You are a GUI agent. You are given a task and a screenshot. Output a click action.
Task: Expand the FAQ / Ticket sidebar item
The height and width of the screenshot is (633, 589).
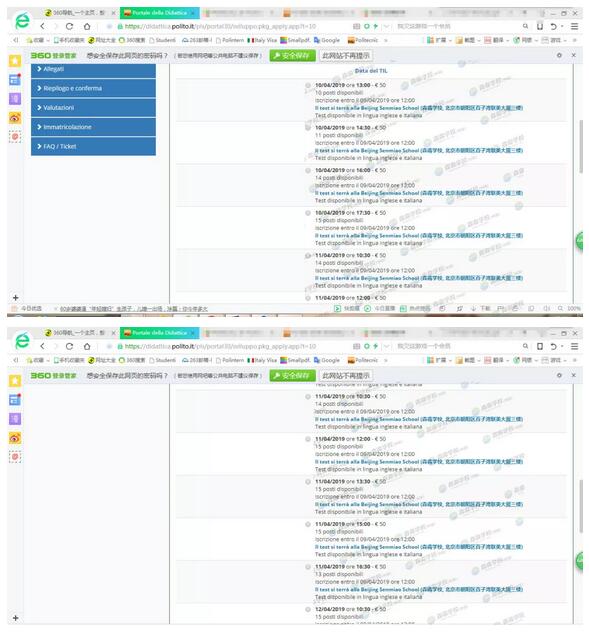tap(93, 146)
